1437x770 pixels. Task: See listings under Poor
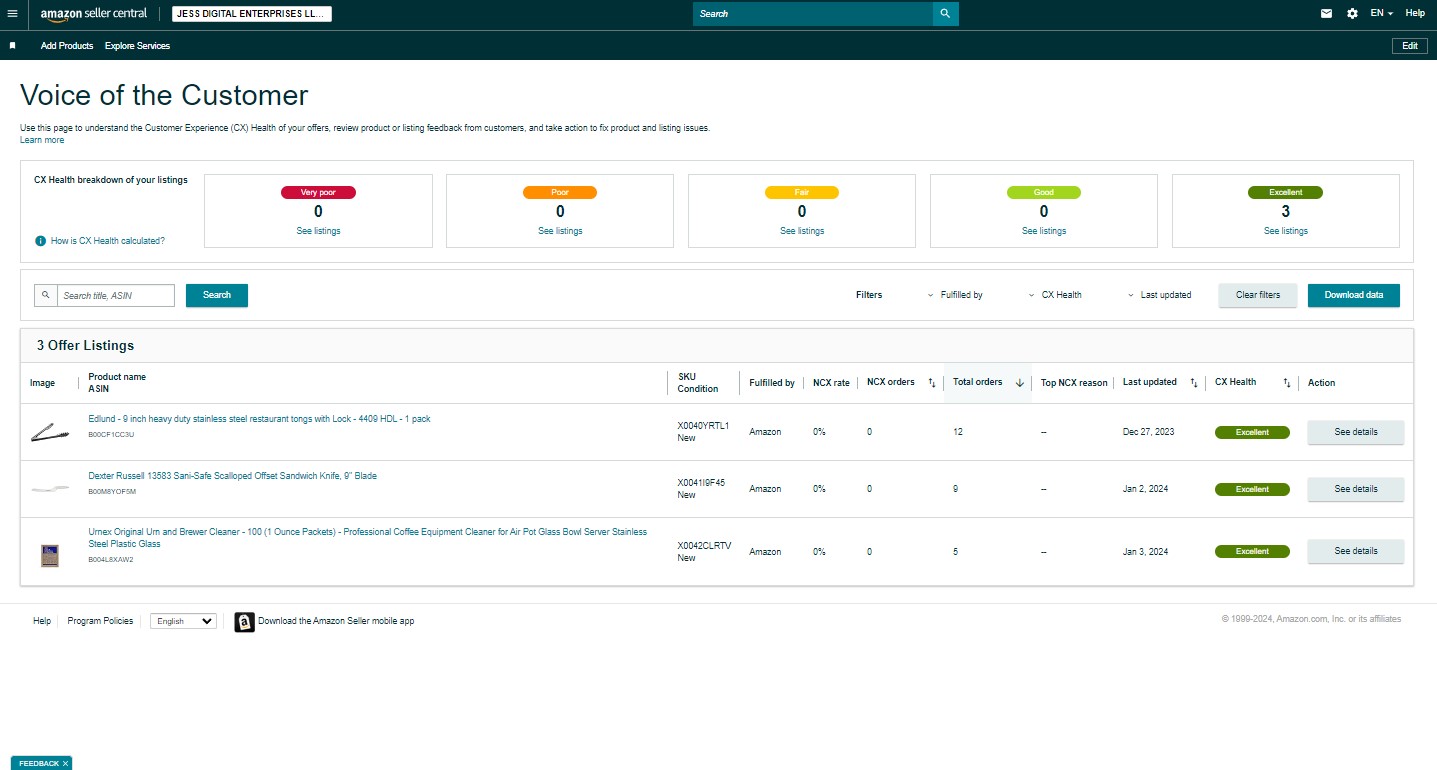pyautogui.click(x=560, y=231)
